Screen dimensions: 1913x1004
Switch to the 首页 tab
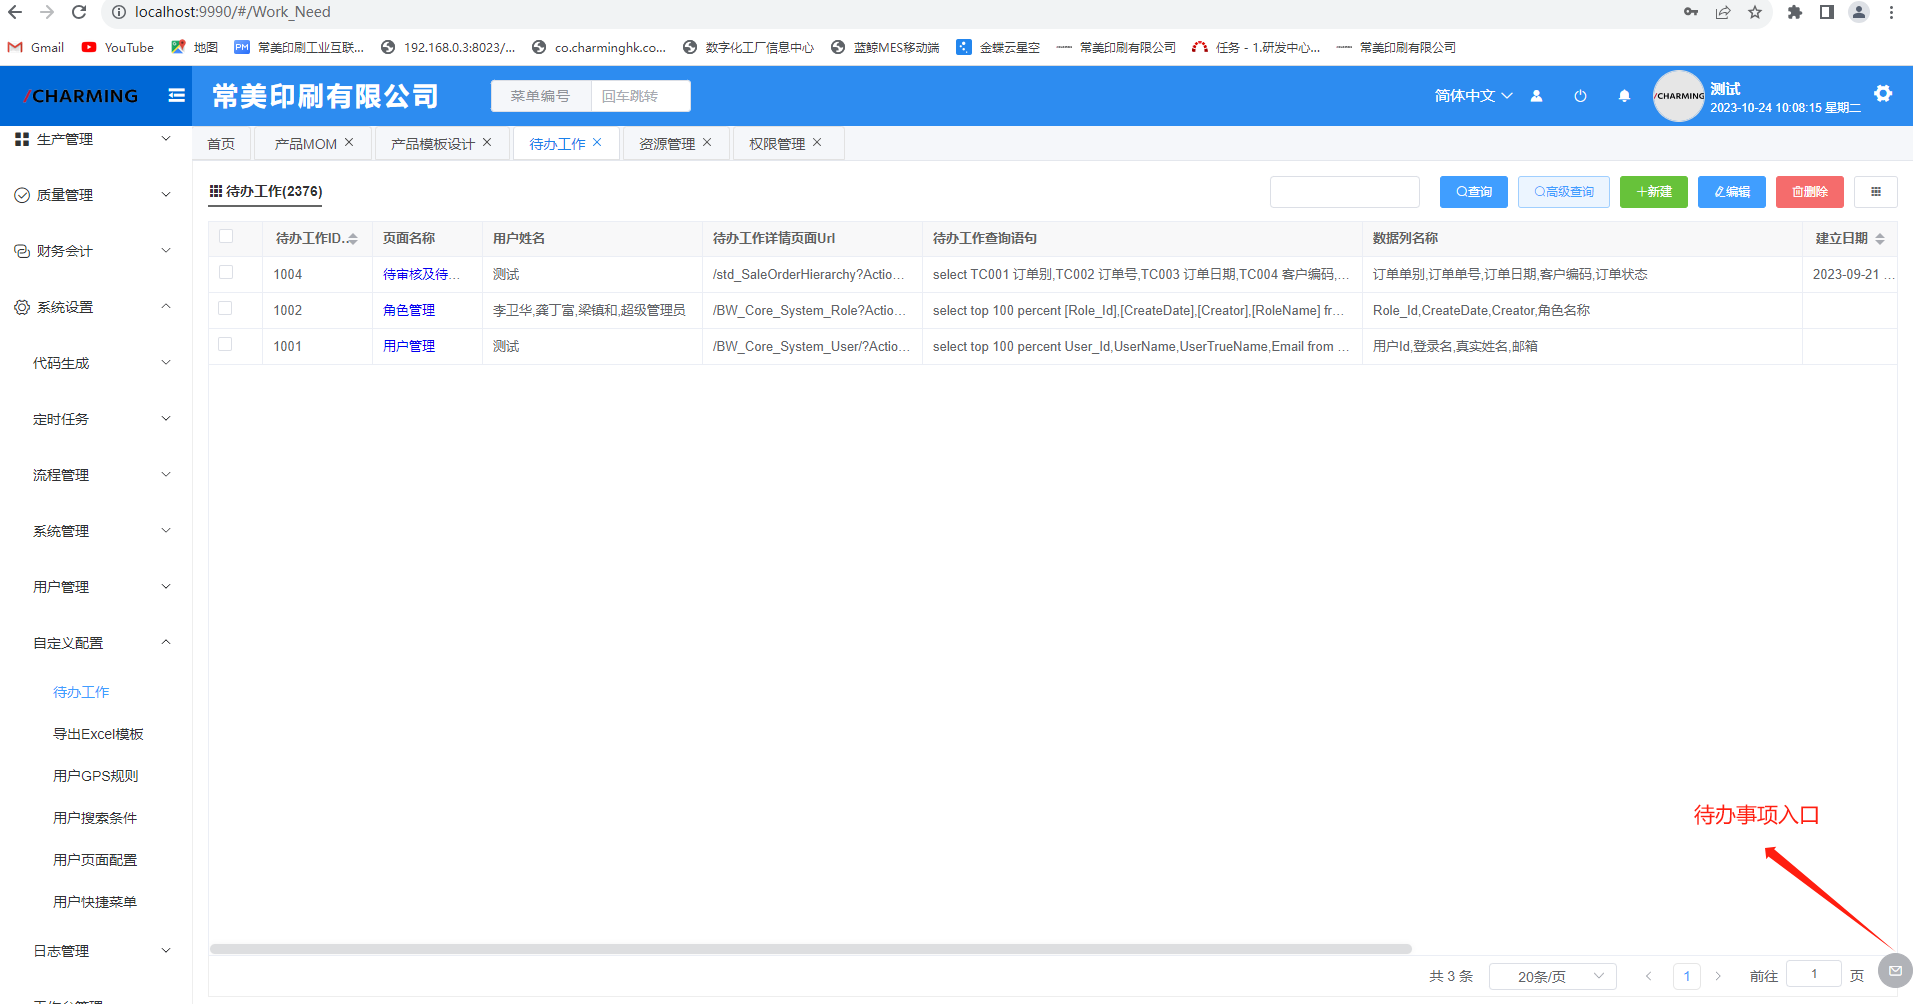pyautogui.click(x=221, y=144)
